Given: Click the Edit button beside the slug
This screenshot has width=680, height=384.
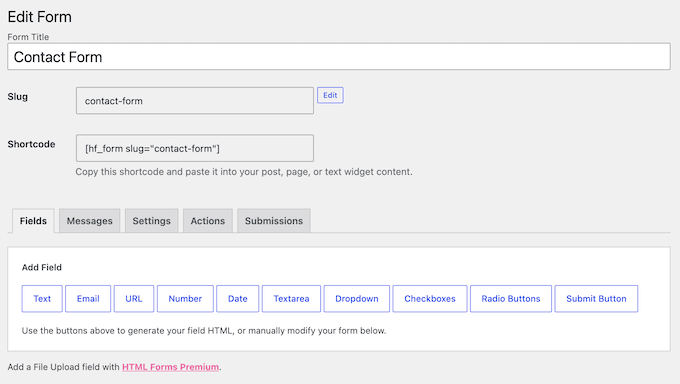Looking at the screenshot, I should [330, 95].
